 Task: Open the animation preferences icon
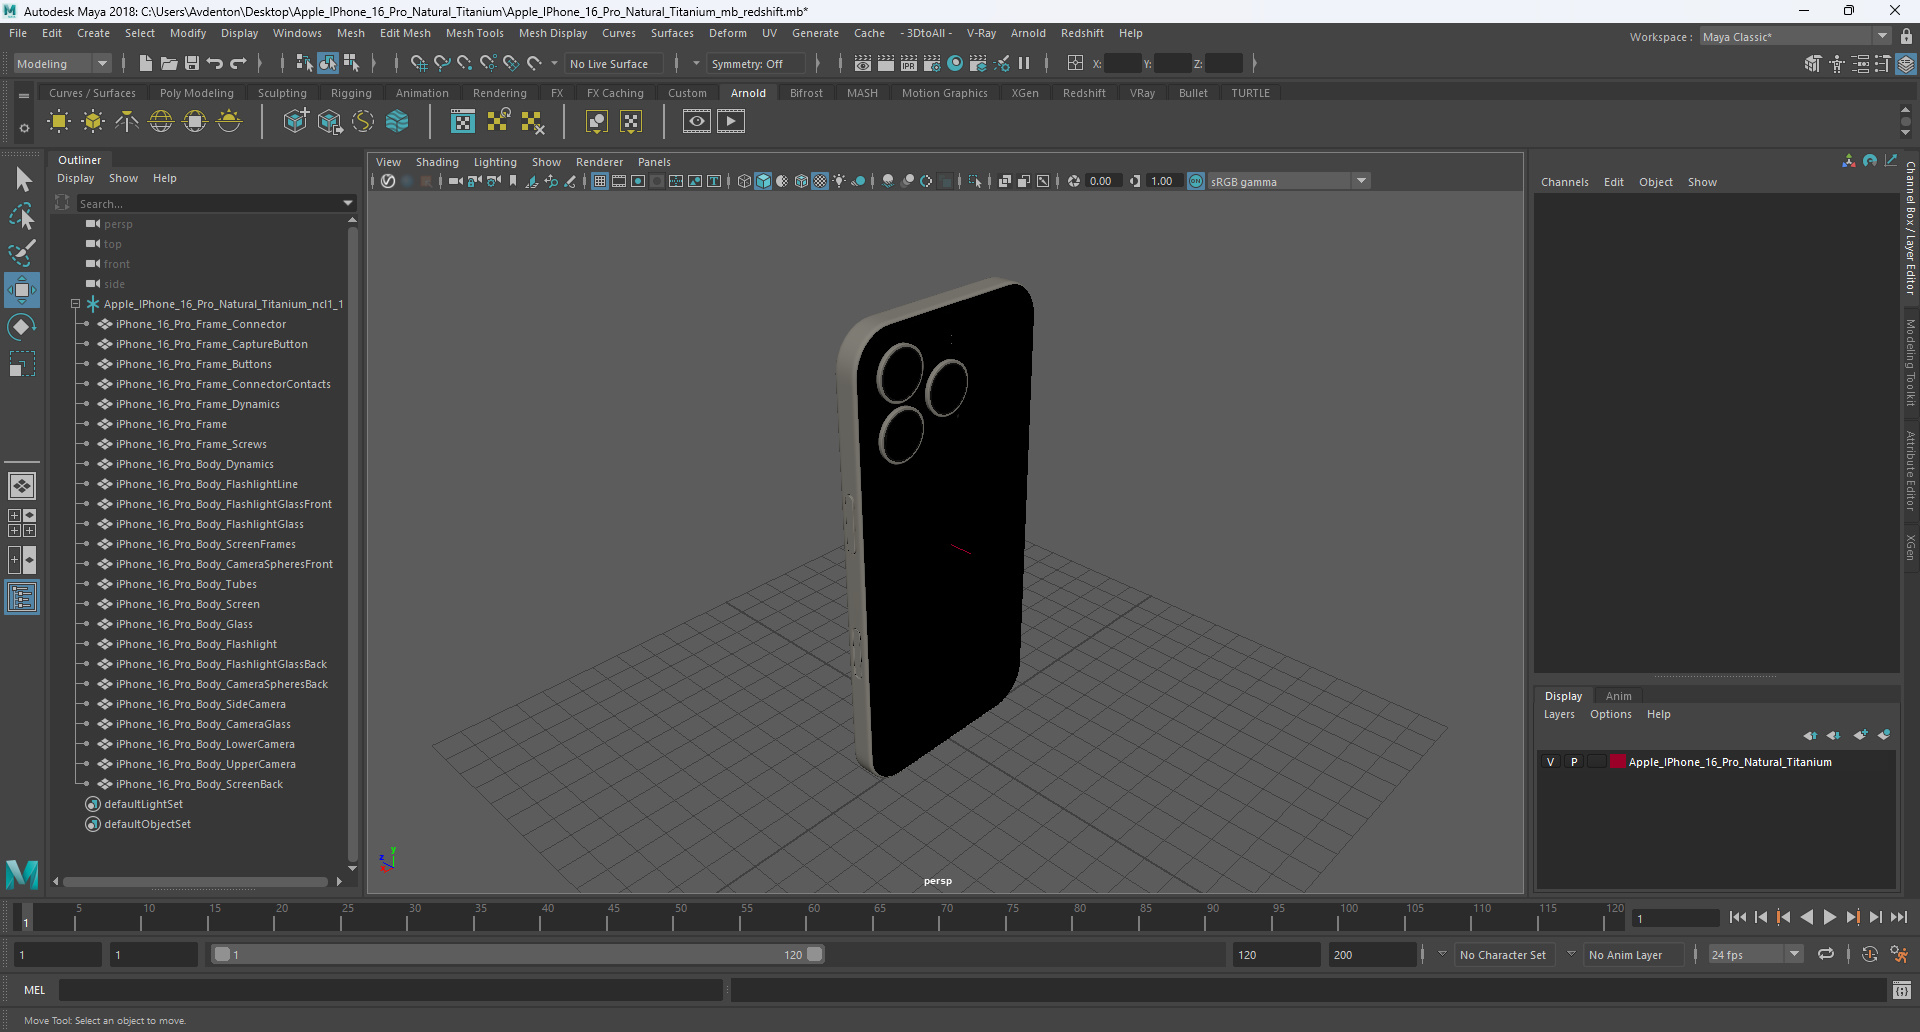1899,954
